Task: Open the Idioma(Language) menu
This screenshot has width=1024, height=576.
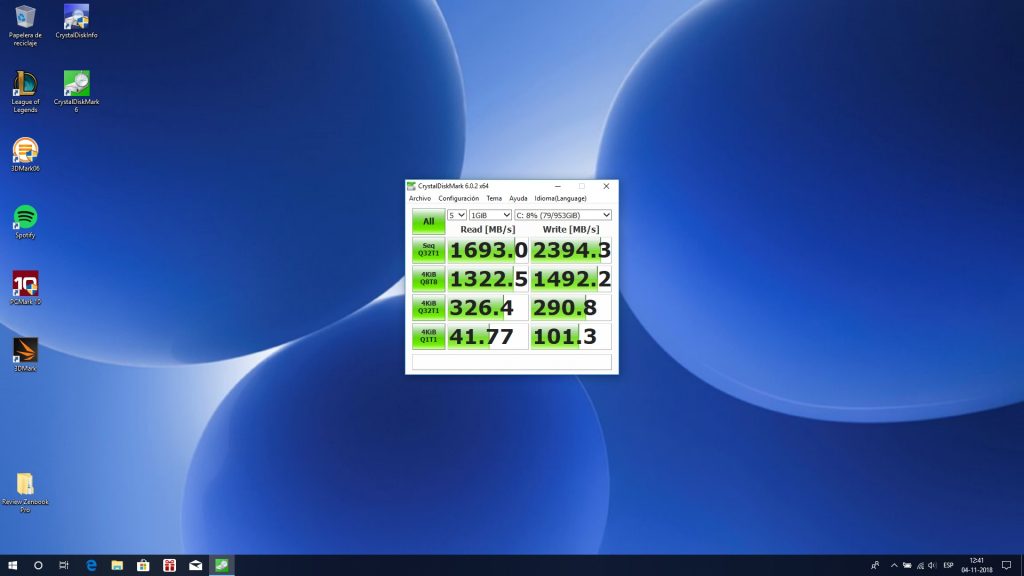Action: pyautogui.click(x=560, y=199)
